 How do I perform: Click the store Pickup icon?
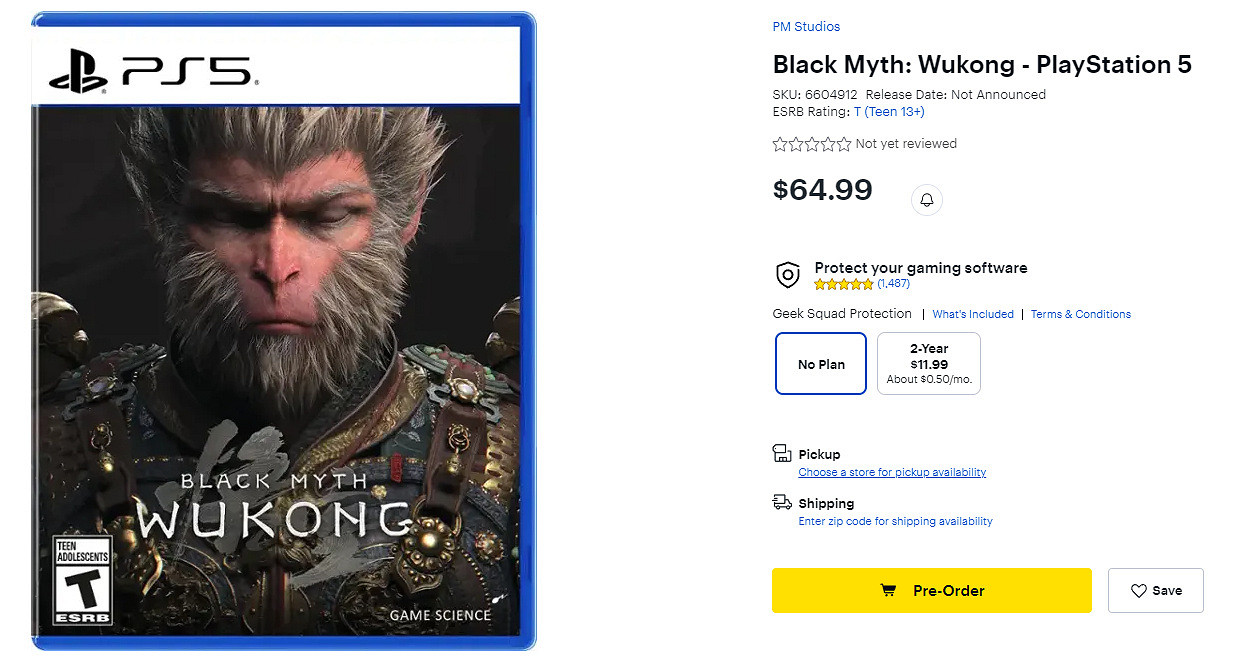click(x=782, y=454)
